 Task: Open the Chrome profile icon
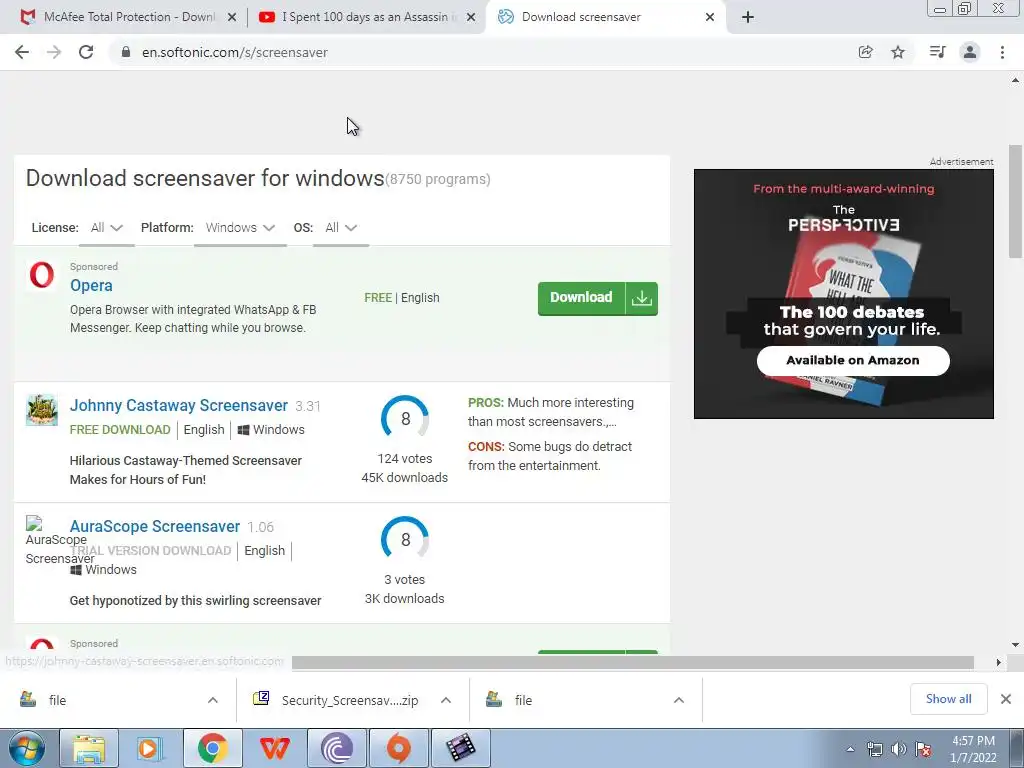[970, 52]
